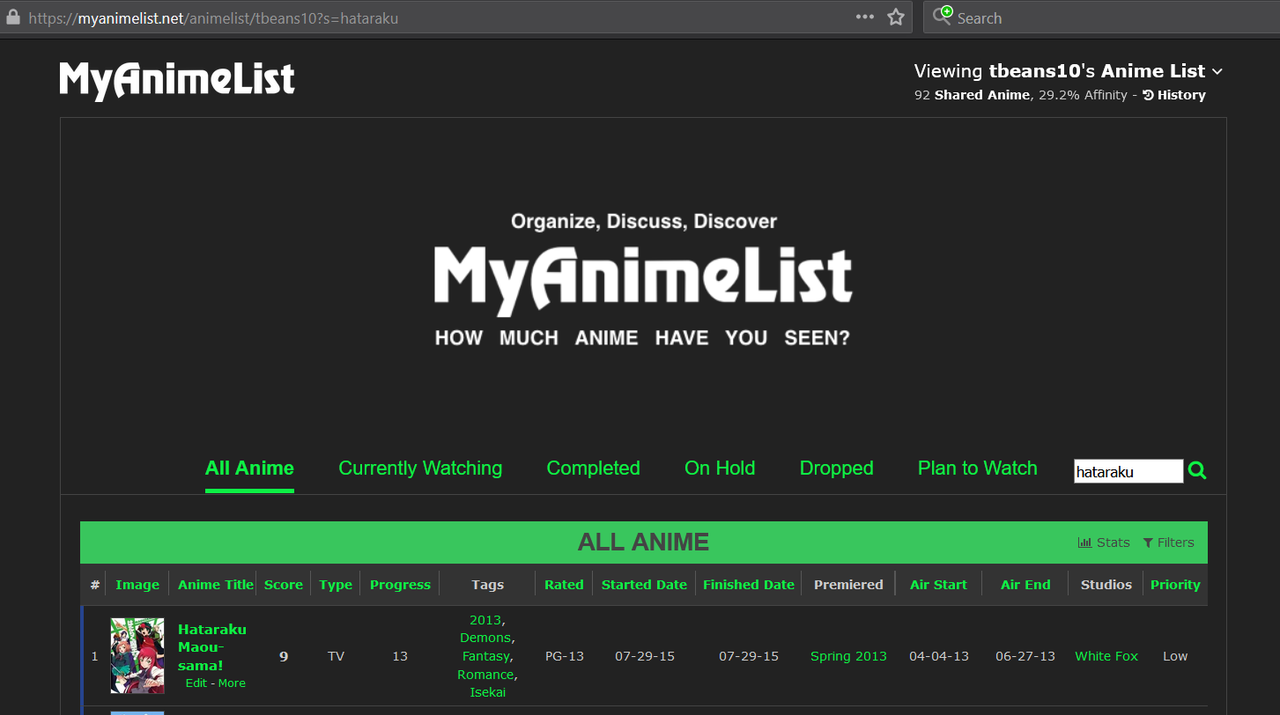Screen dimensions: 1280x715
Task: Click the MyAnimeList logo at top left
Action: [177, 80]
